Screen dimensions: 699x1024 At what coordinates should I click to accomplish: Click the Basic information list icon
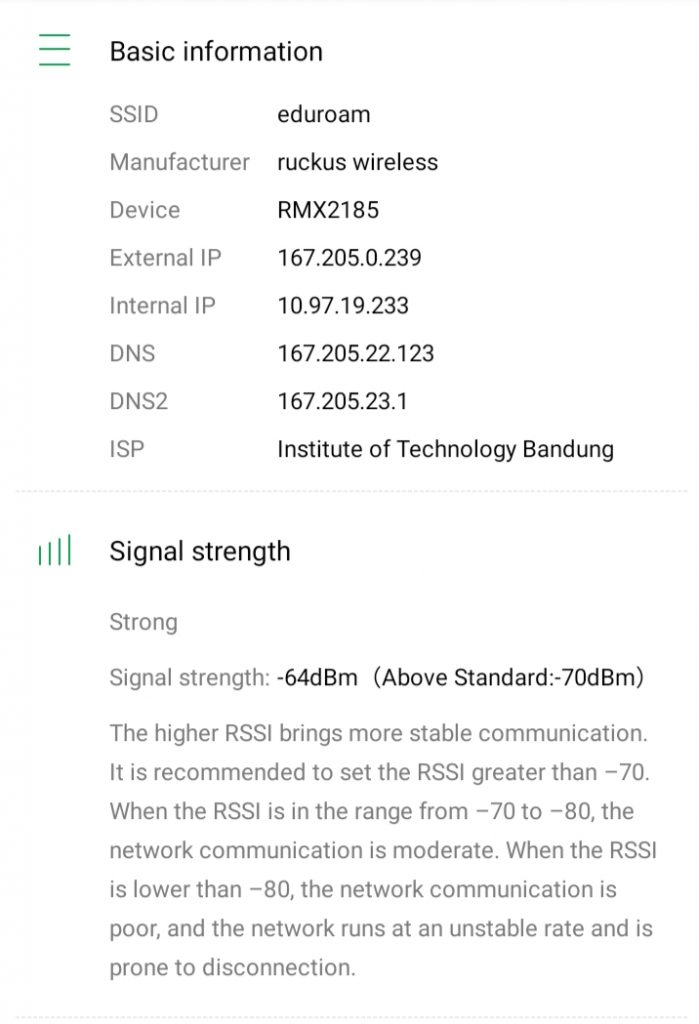click(x=55, y=50)
